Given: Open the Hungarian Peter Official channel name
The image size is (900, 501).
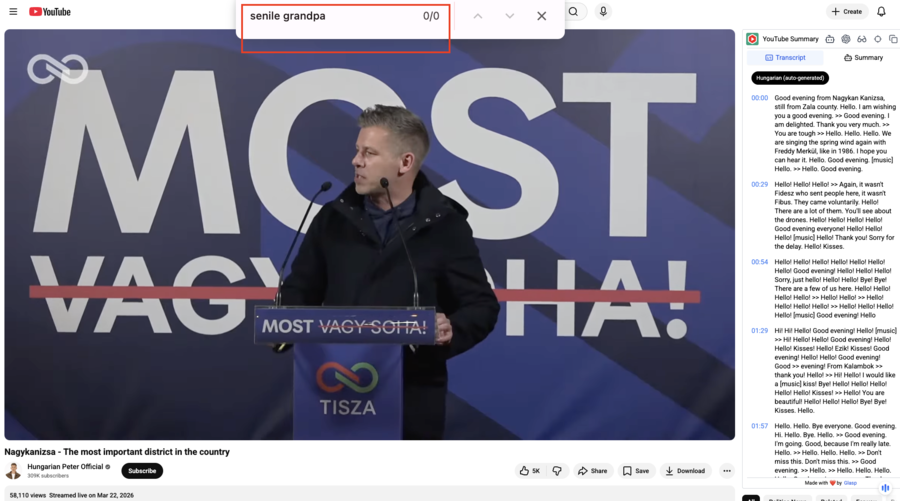Looking at the screenshot, I should pos(65,467).
